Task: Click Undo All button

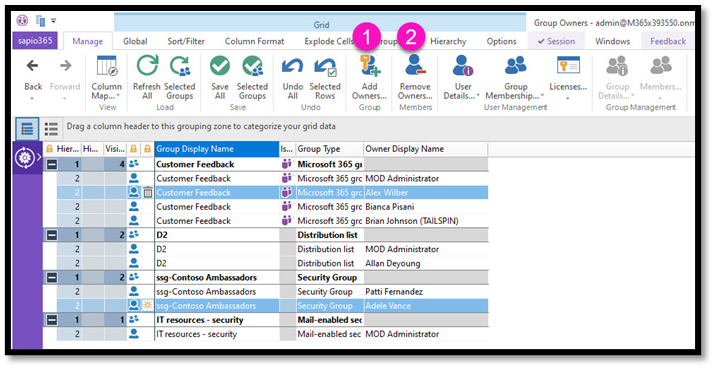Action: 292,77
